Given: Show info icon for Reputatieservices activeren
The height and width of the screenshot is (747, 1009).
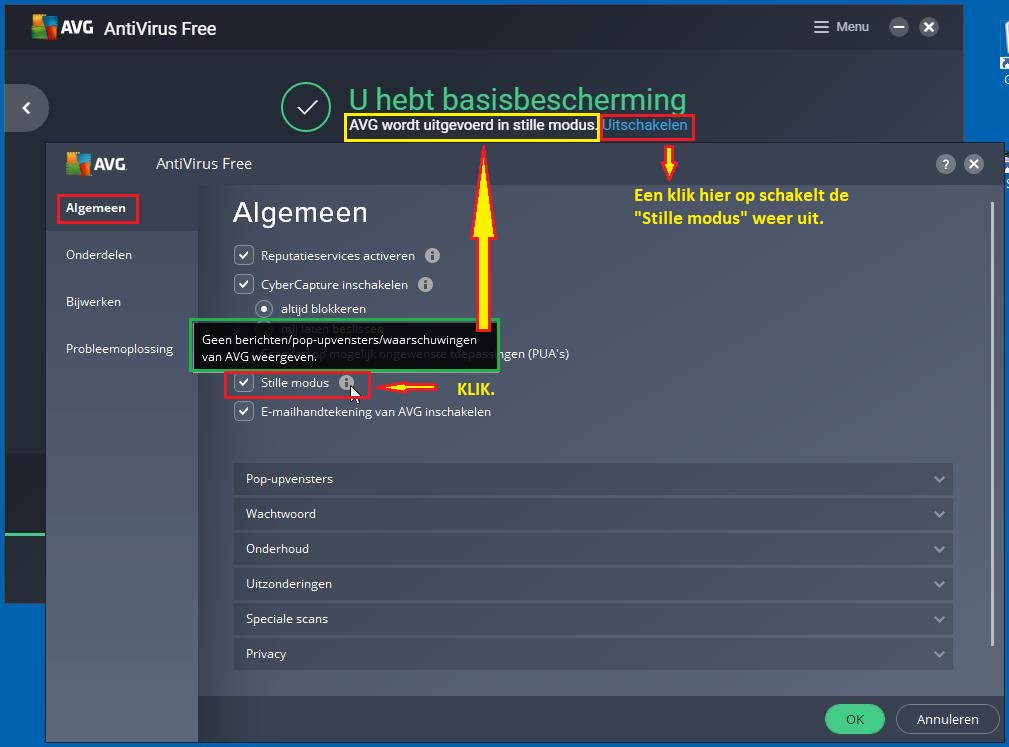Looking at the screenshot, I should 432,255.
